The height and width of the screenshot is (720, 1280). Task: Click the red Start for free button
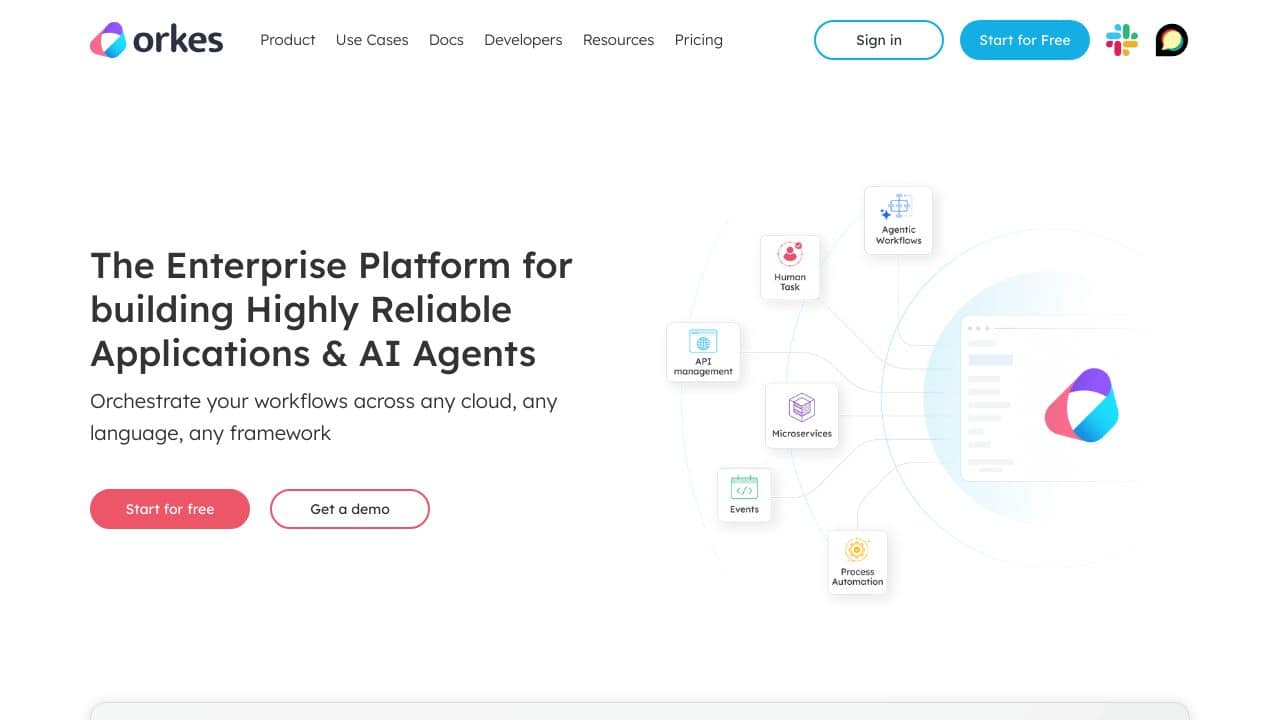tap(170, 509)
